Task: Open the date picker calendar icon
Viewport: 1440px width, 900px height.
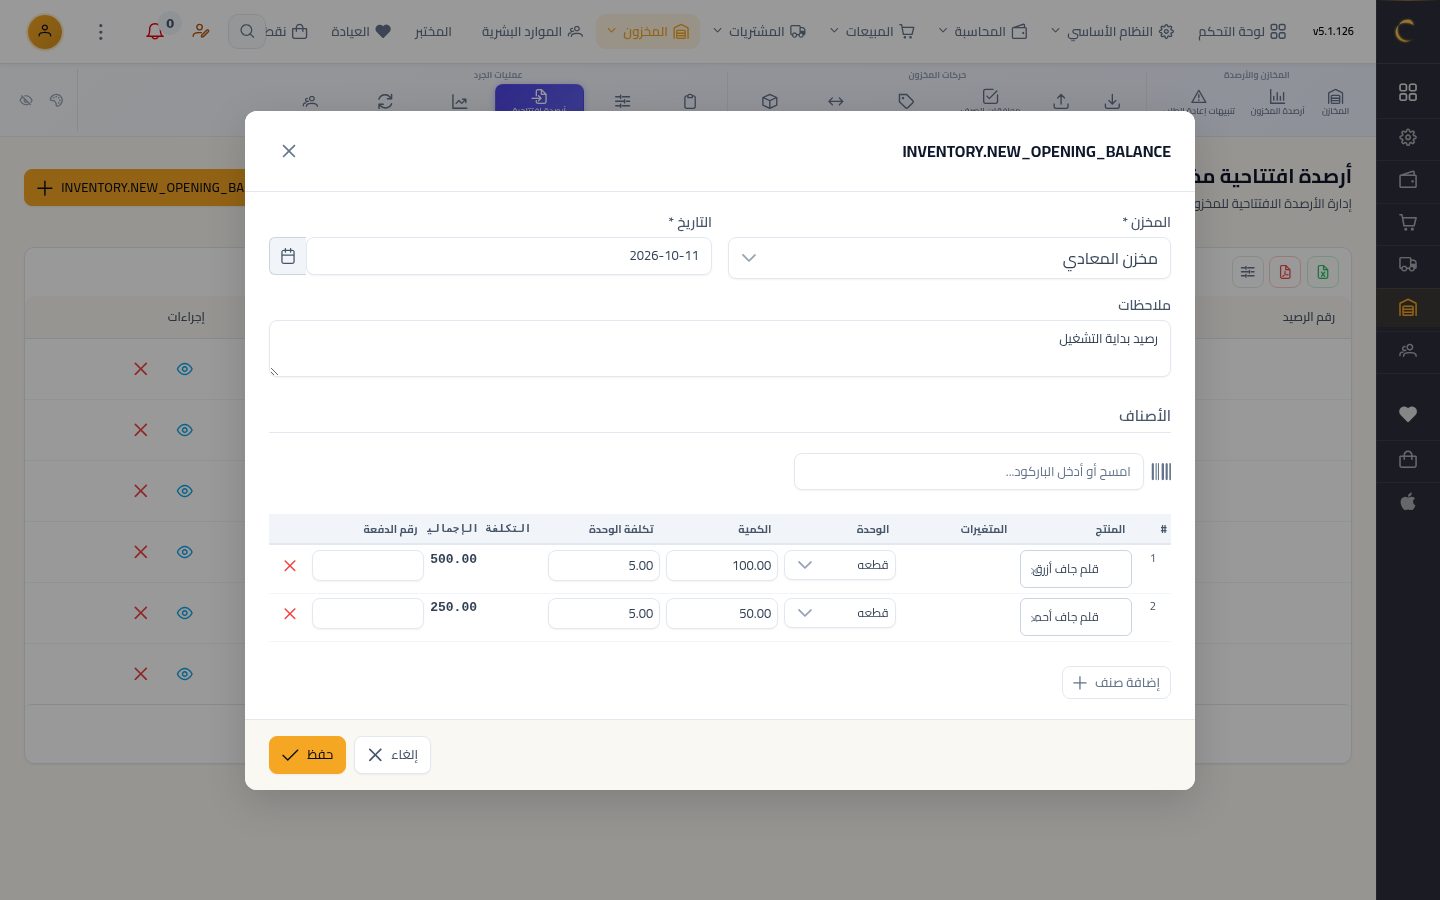Action: click(x=288, y=256)
